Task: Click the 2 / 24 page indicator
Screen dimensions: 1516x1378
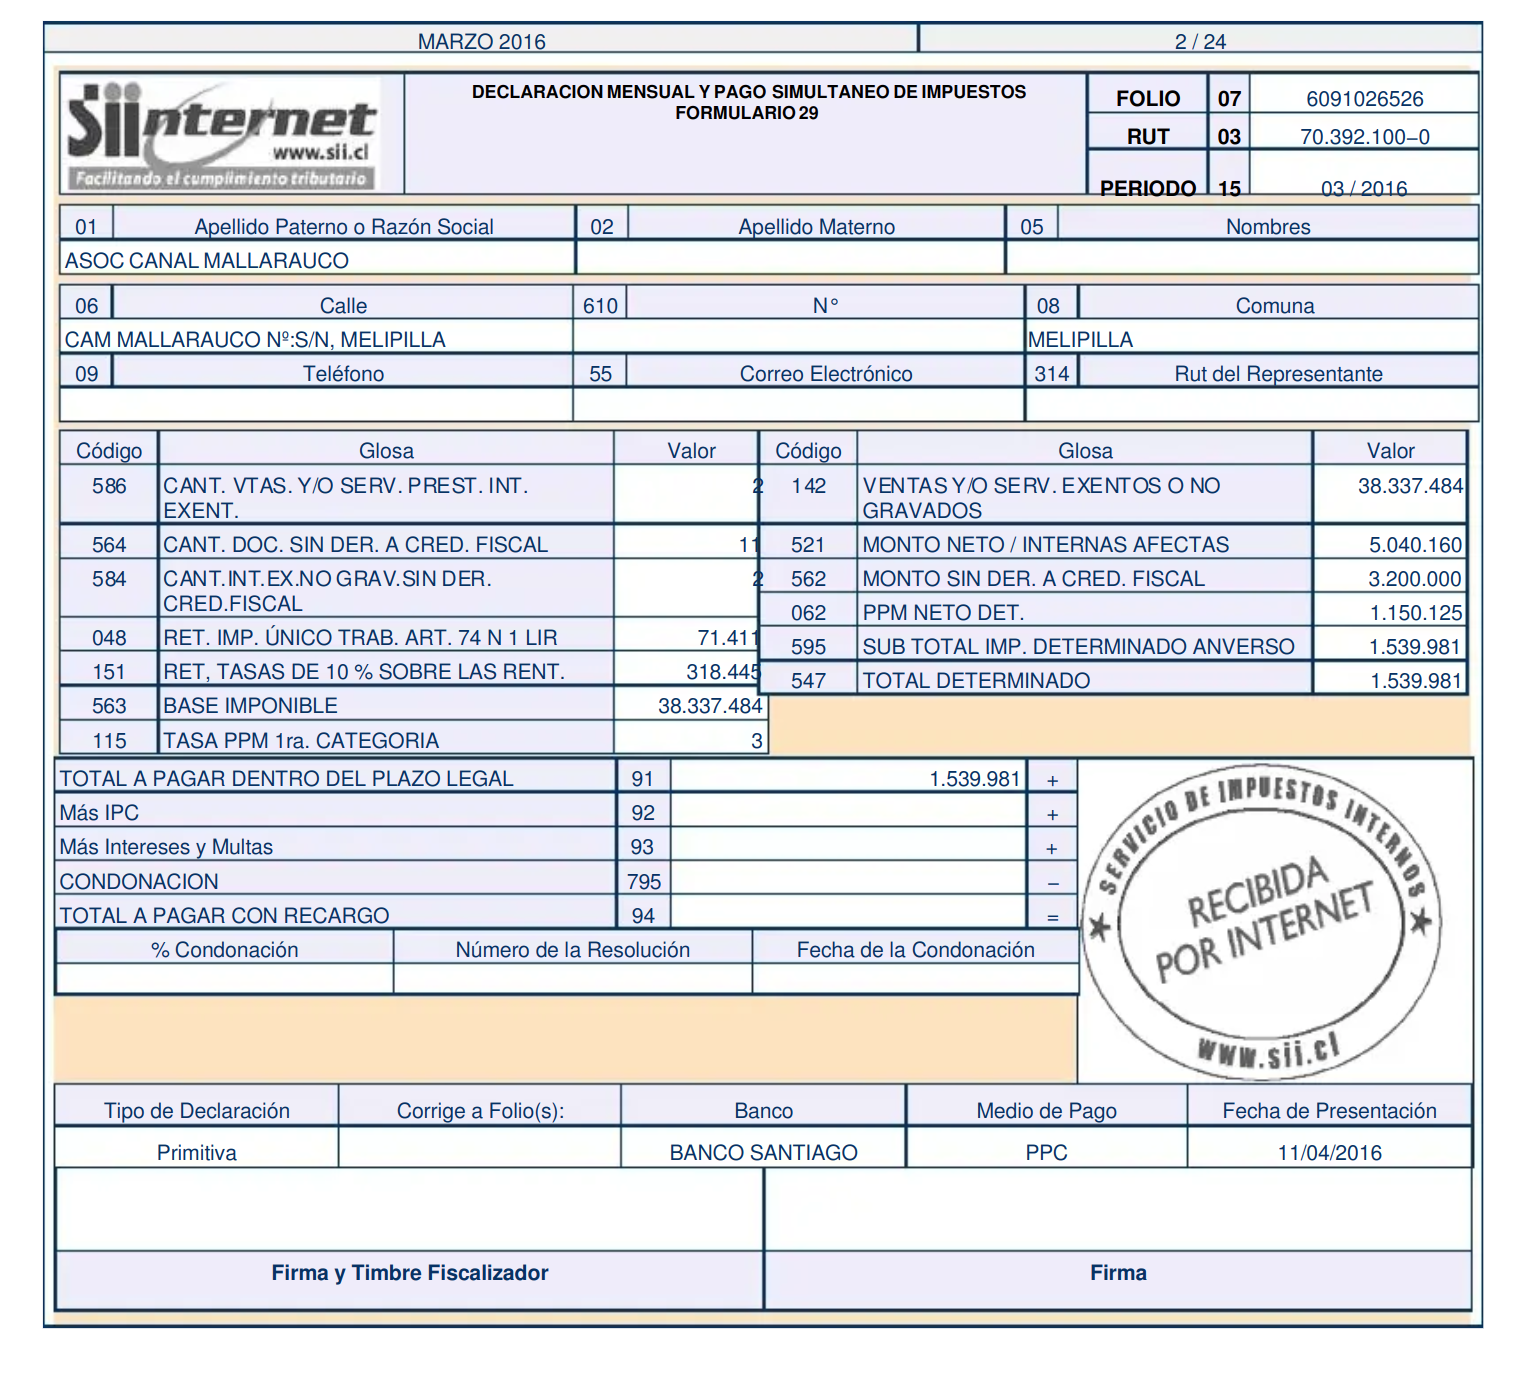Action: point(1199,41)
